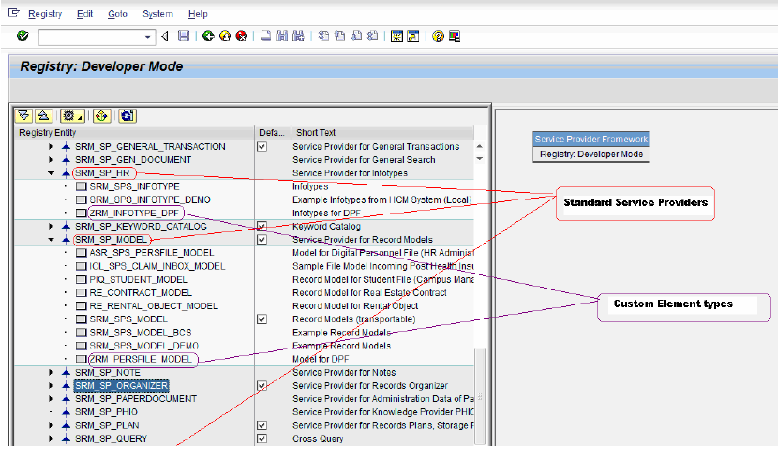The image size is (779, 449).
Task: Open the Registry menu
Action: [x=45, y=14]
